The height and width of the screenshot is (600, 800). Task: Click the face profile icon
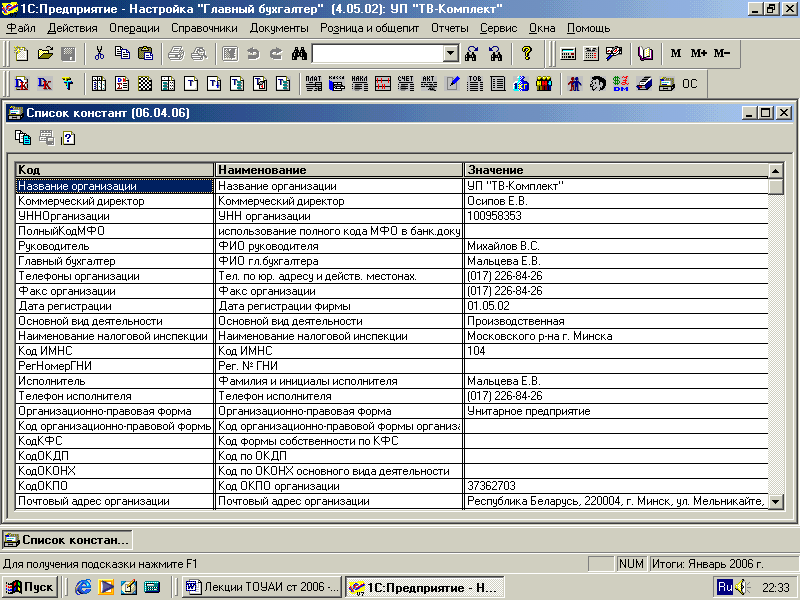[597, 84]
